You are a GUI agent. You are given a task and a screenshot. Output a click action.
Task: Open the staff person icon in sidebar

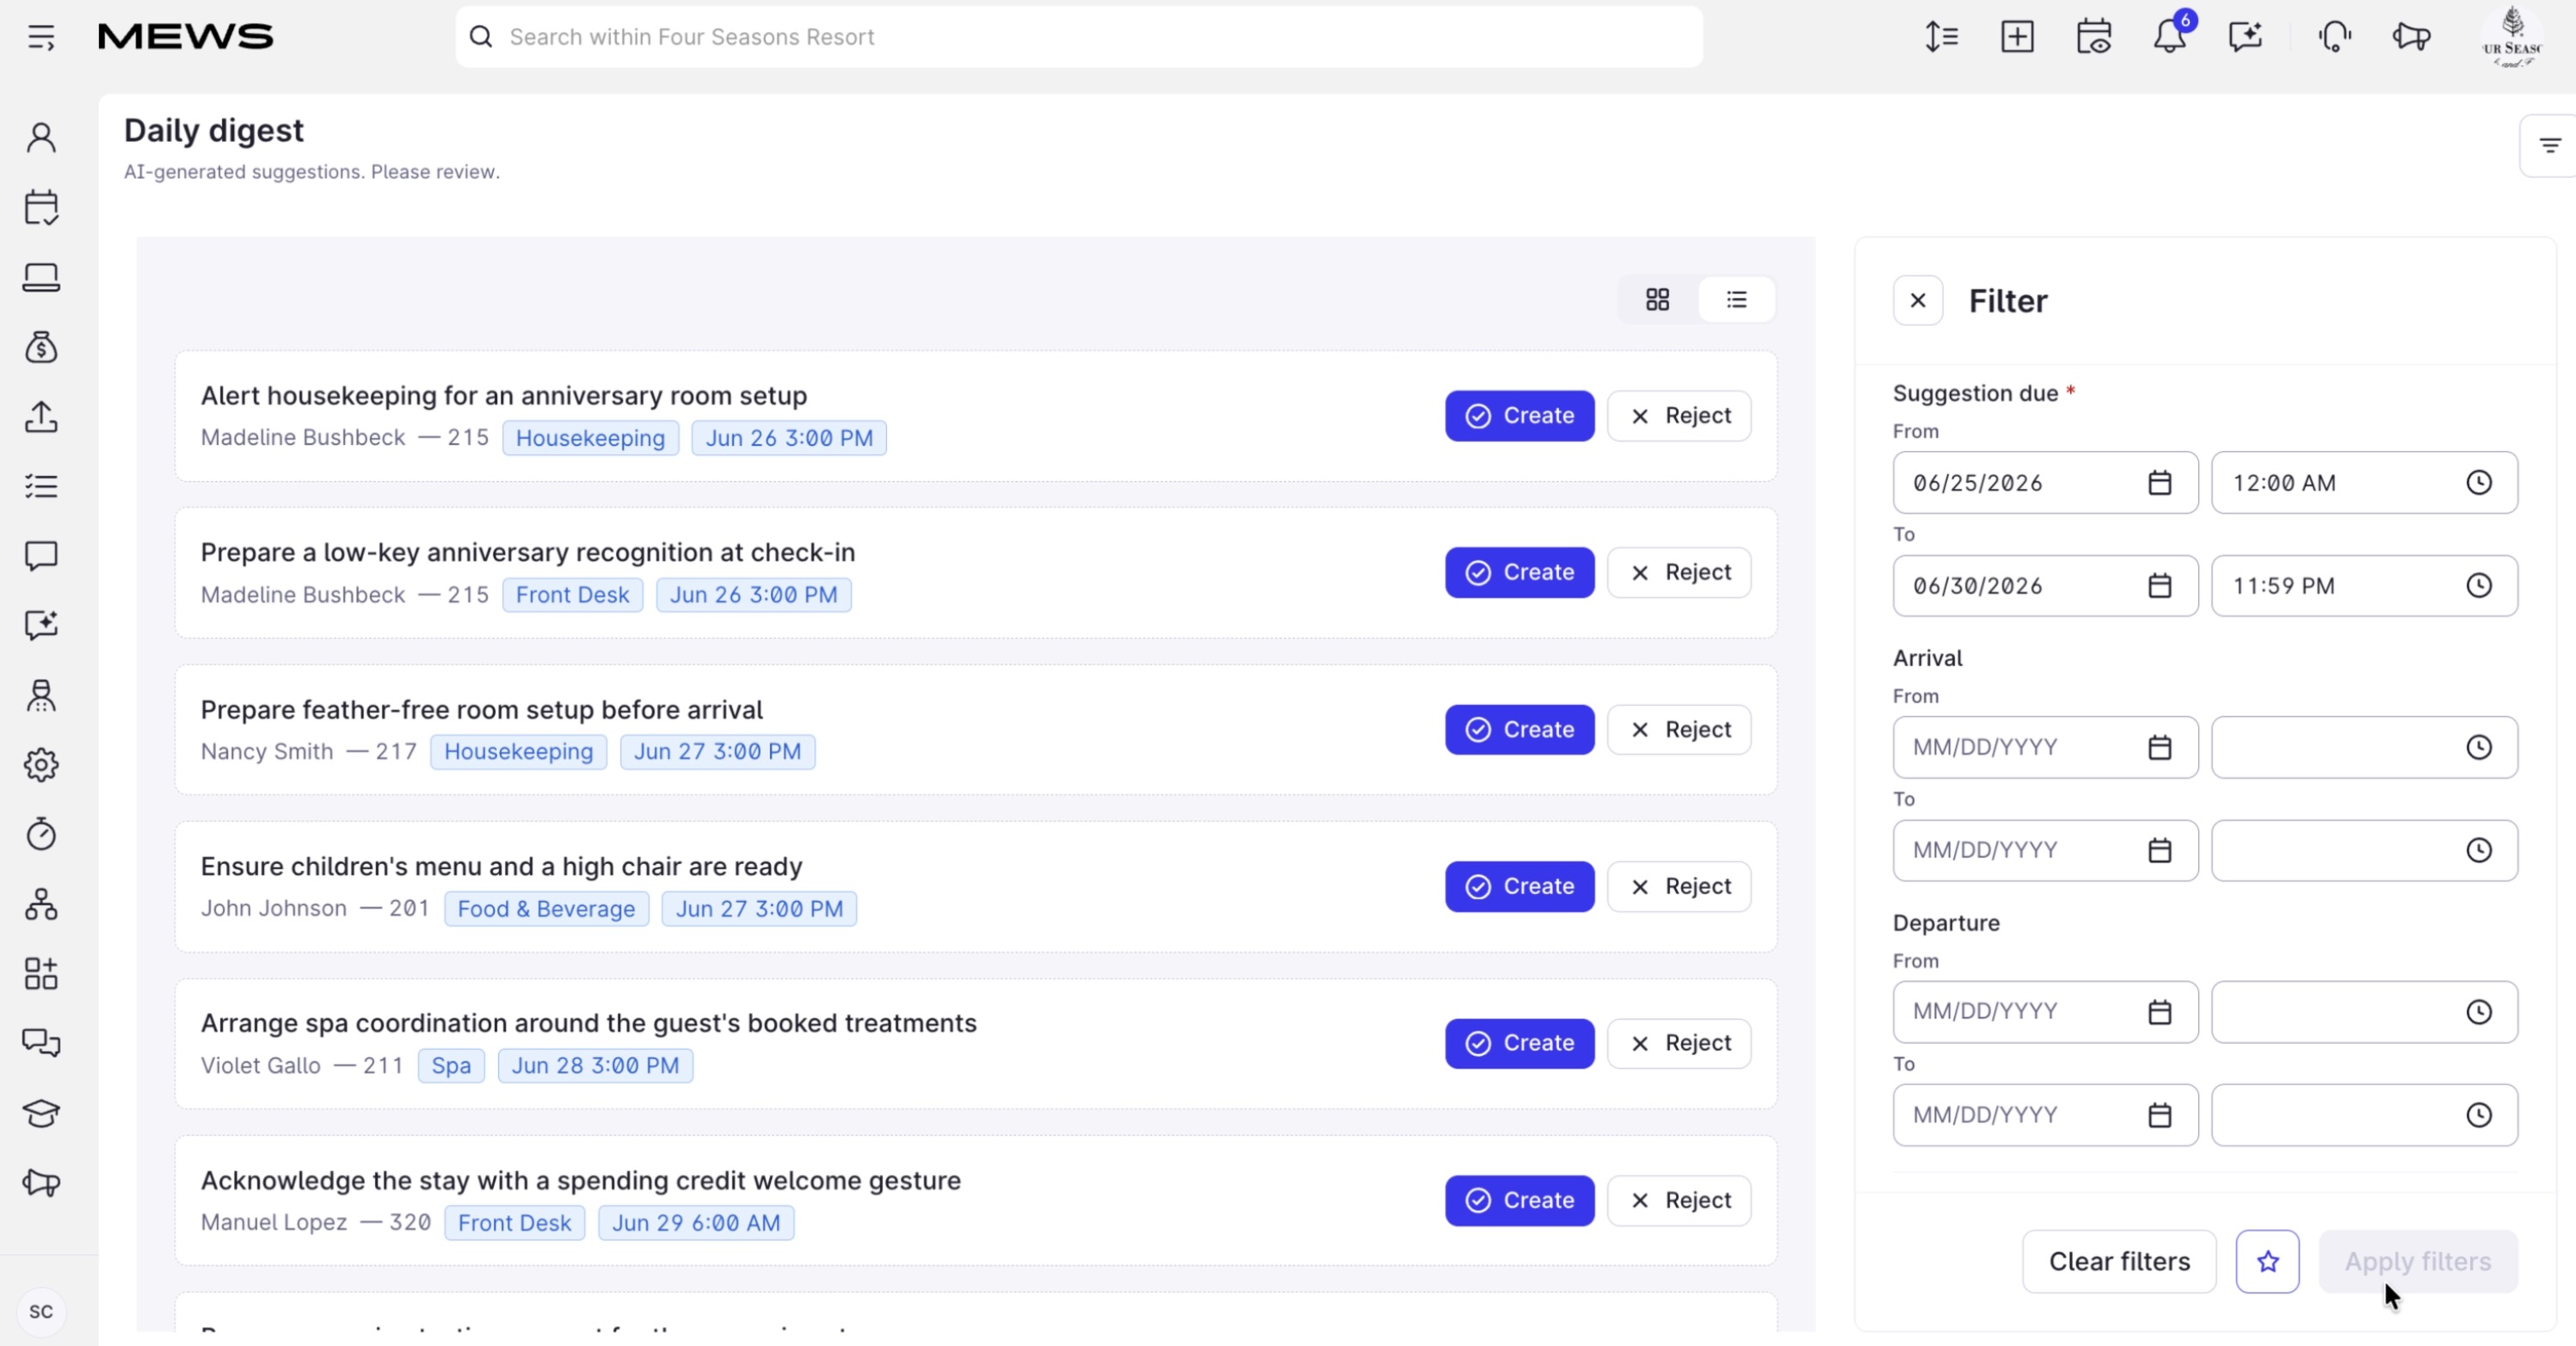point(41,696)
